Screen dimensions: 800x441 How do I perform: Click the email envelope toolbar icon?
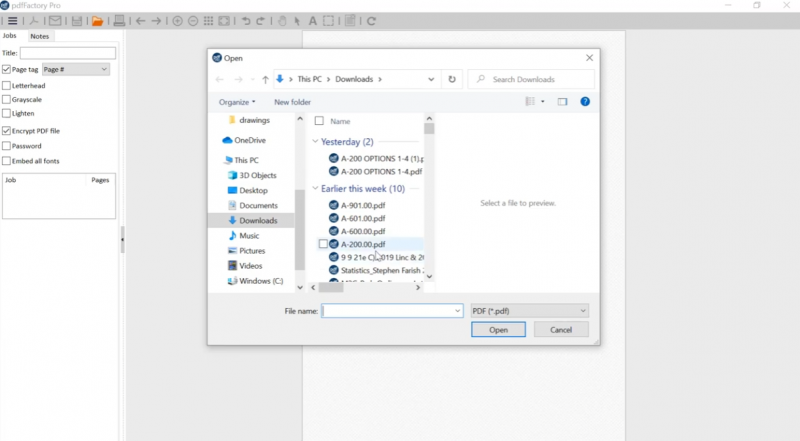click(54, 20)
